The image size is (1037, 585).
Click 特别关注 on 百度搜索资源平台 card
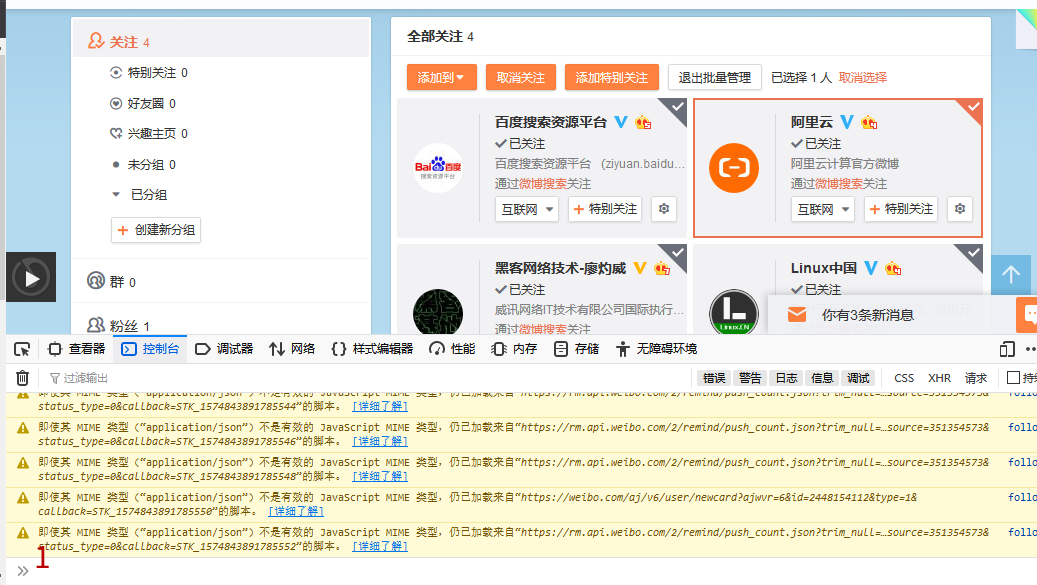(x=605, y=210)
